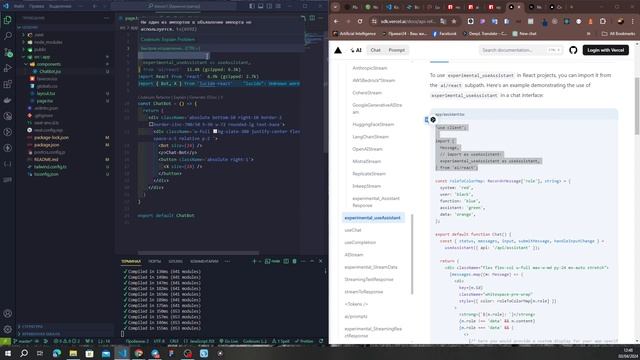Open AnthropicStream docs link
The height and width of the screenshot is (360, 640).
[369, 68]
